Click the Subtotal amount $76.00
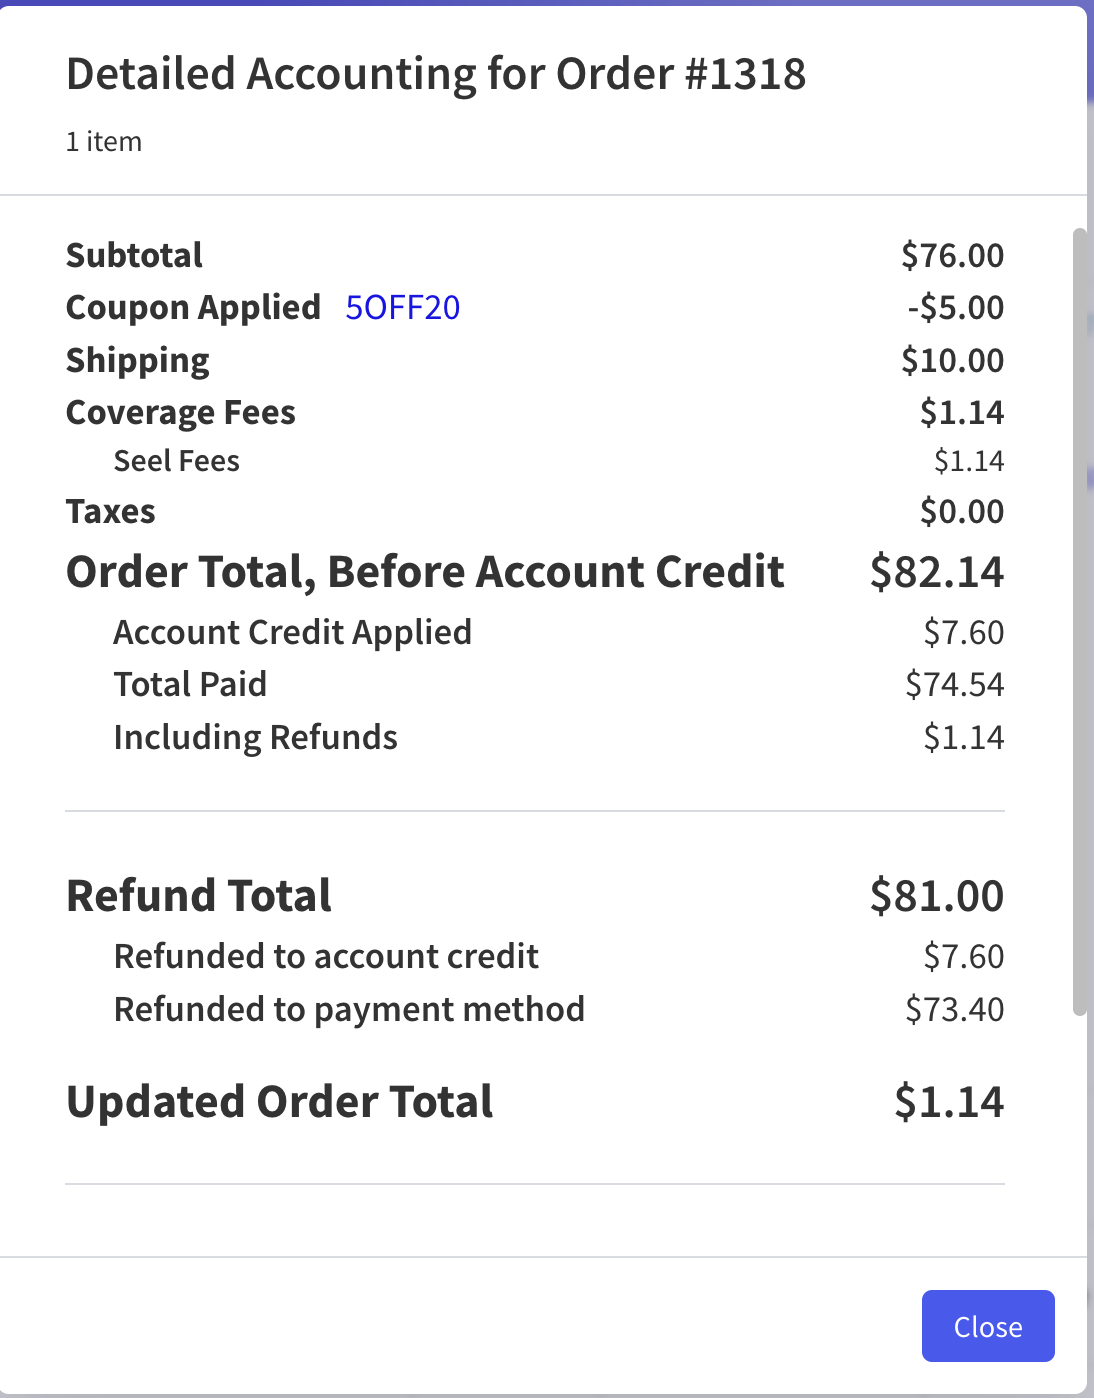The image size is (1094, 1398). coord(952,255)
